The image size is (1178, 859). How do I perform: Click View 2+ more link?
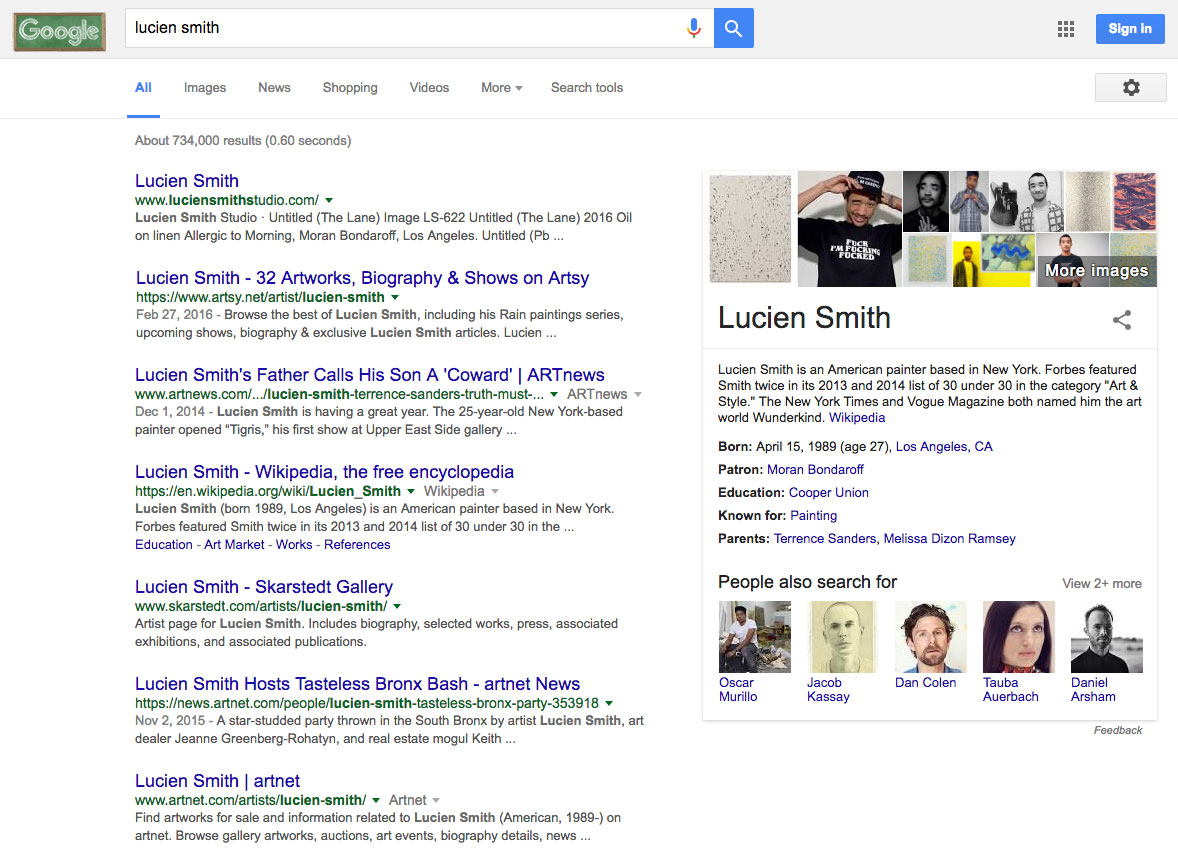(1102, 584)
